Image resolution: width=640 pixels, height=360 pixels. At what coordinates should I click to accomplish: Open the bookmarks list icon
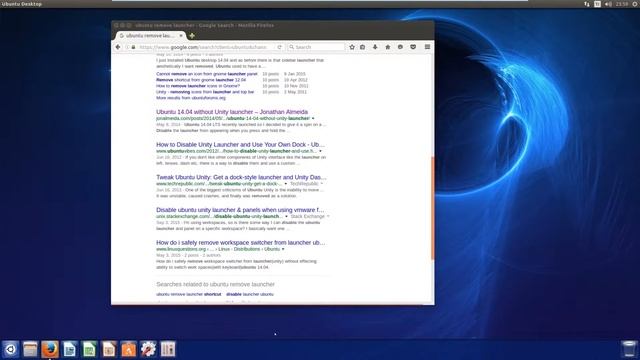click(x=362, y=47)
